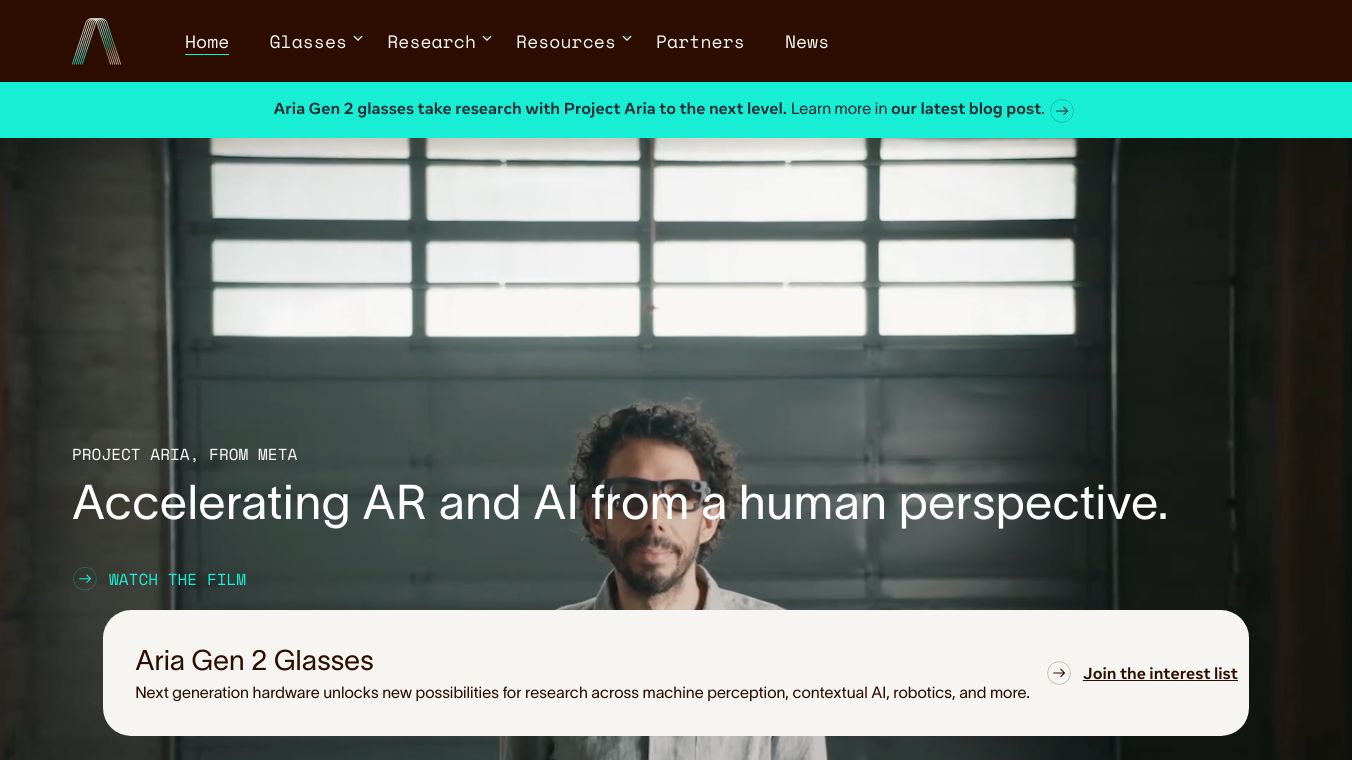Open the banner's circled arrow icon
The image size is (1352, 760).
[x=1062, y=110]
